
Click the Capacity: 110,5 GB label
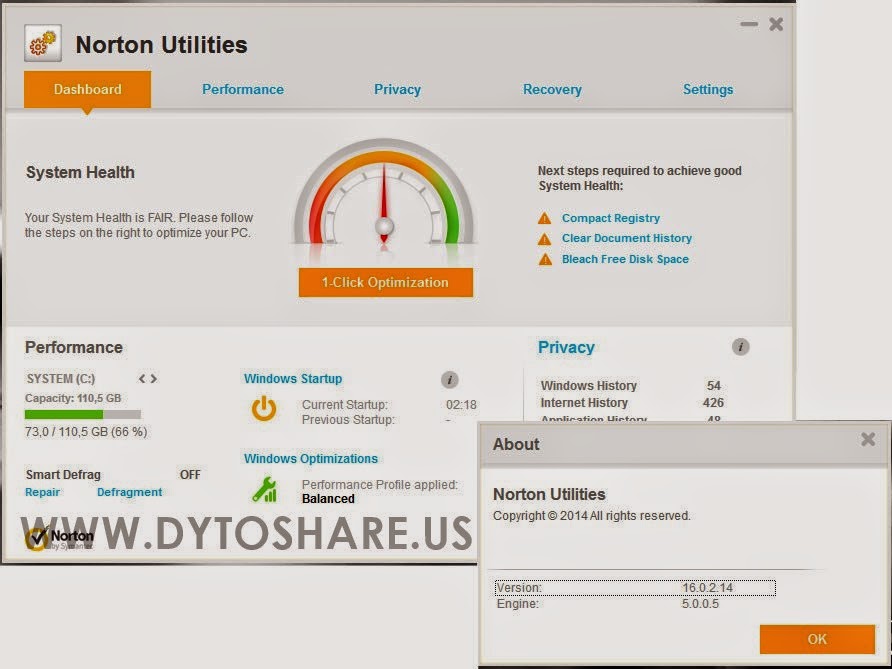coord(73,398)
